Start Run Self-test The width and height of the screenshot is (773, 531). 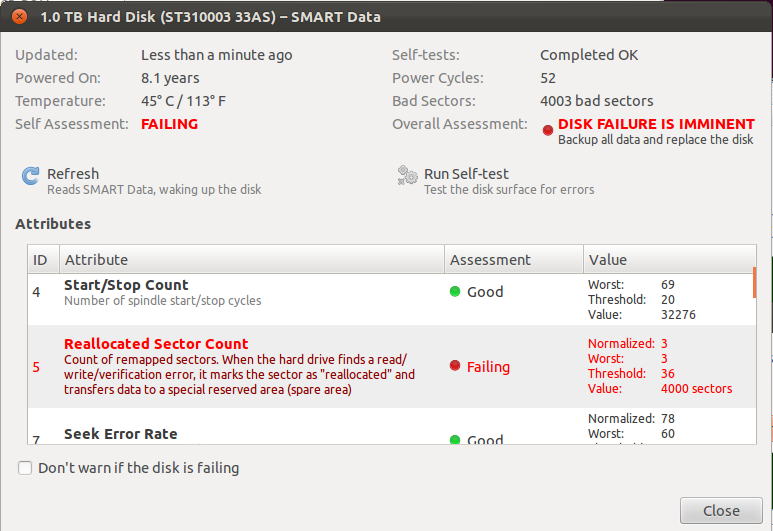pyautogui.click(x=466, y=174)
